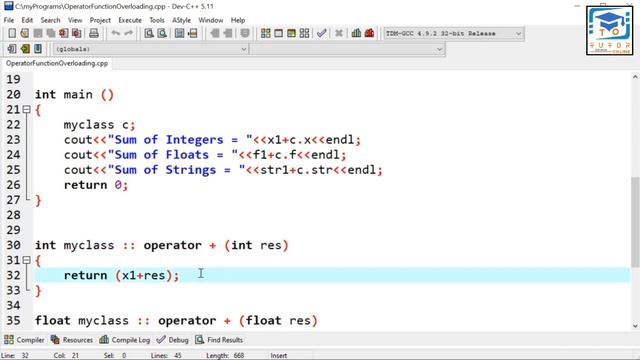Click the Redo arrow icon
This screenshot has width=640, height=360.
point(129,33)
